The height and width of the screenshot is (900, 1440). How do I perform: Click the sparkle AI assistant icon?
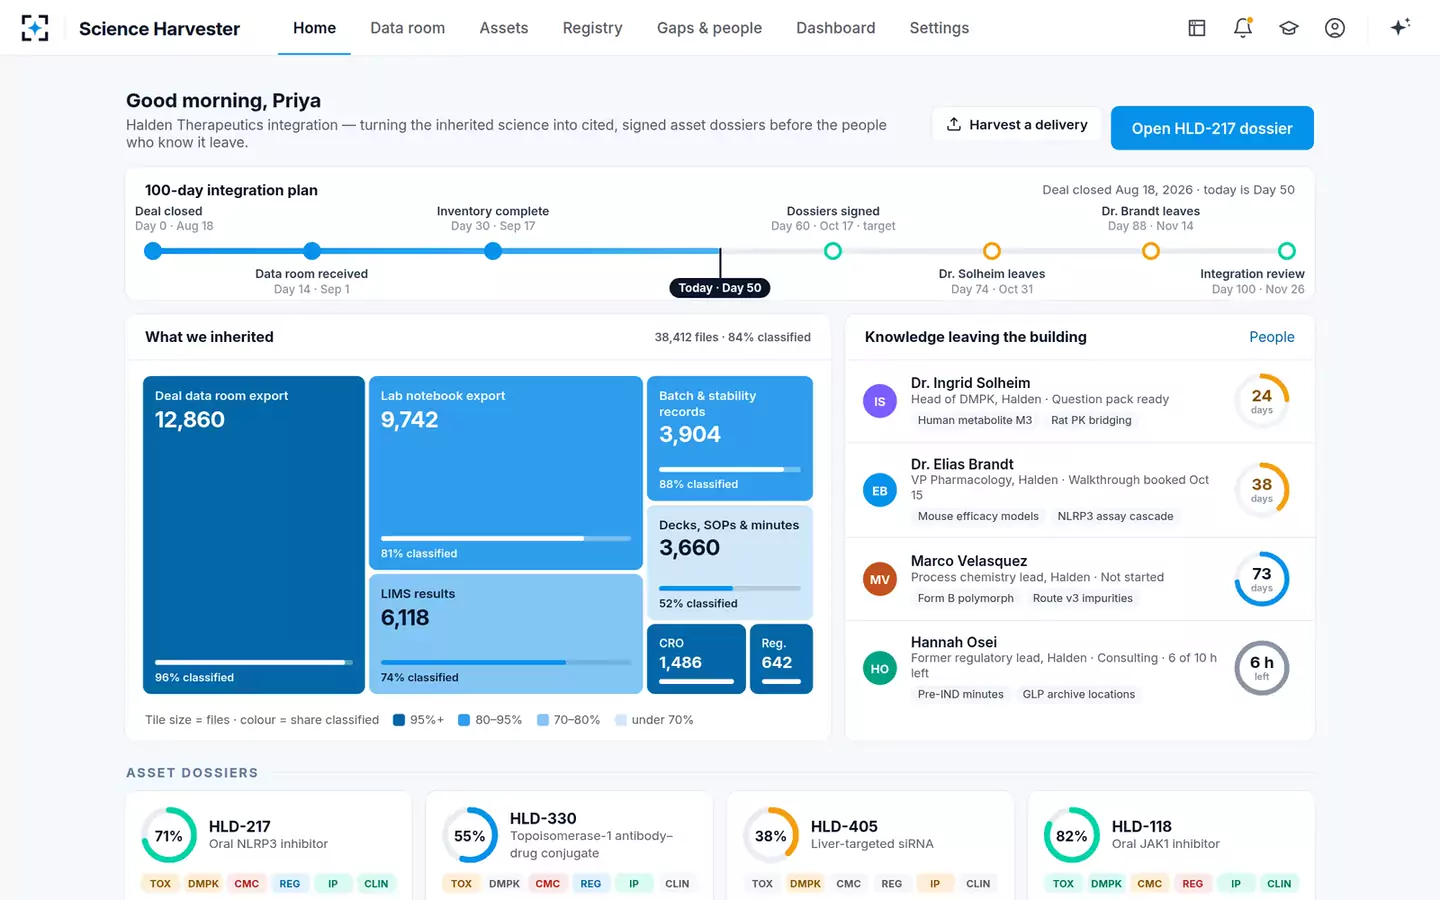(1400, 27)
